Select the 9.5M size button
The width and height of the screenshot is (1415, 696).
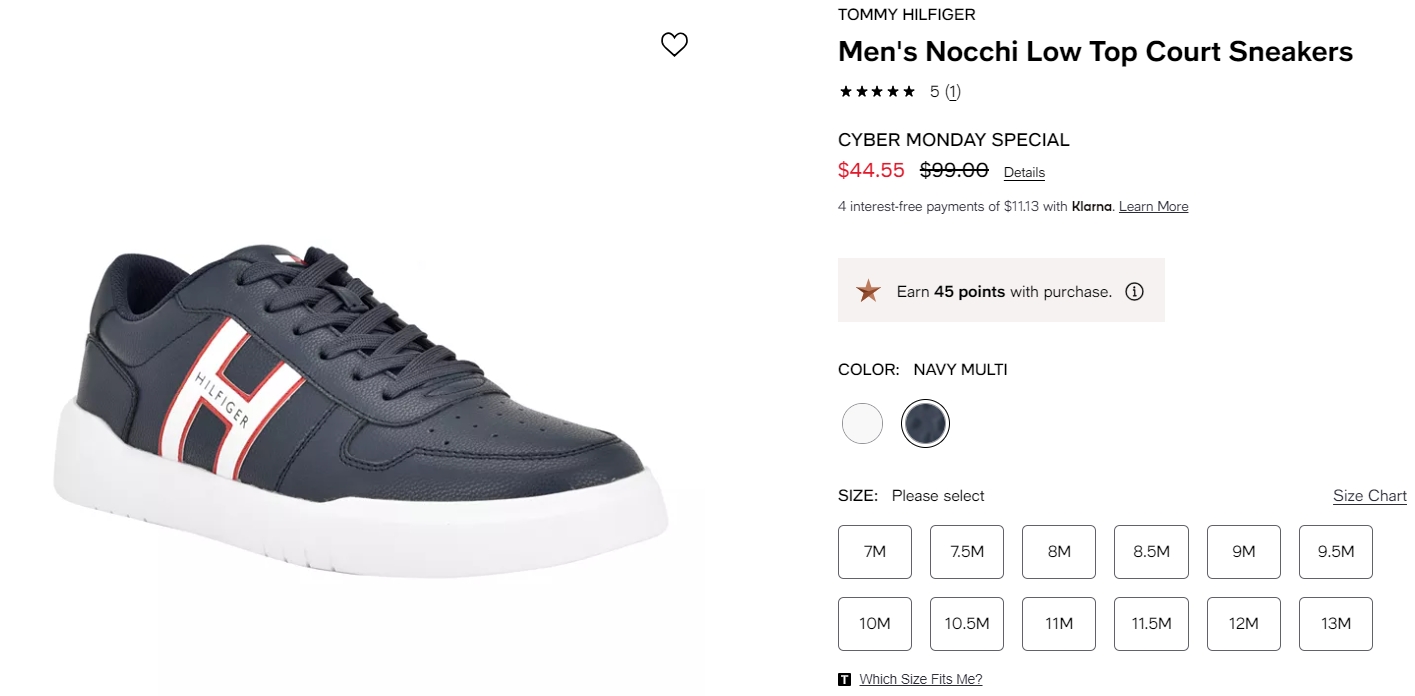pos(1336,552)
